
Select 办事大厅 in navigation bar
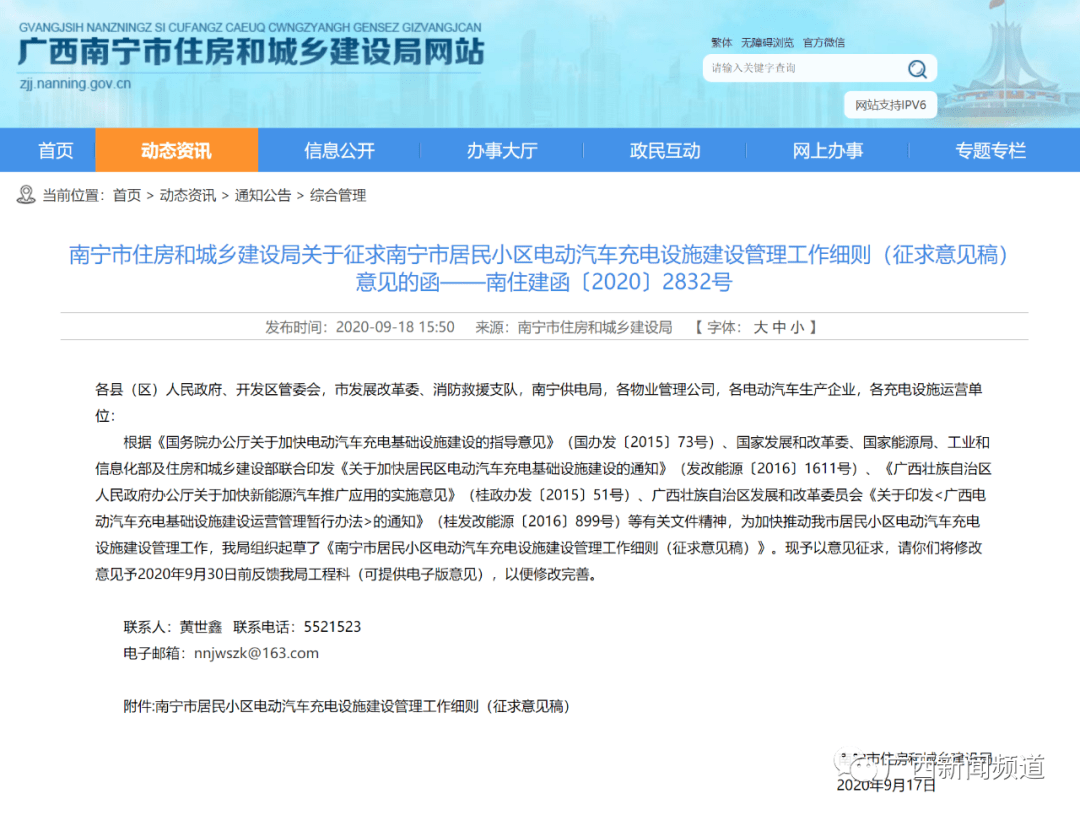tap(501, 151)
